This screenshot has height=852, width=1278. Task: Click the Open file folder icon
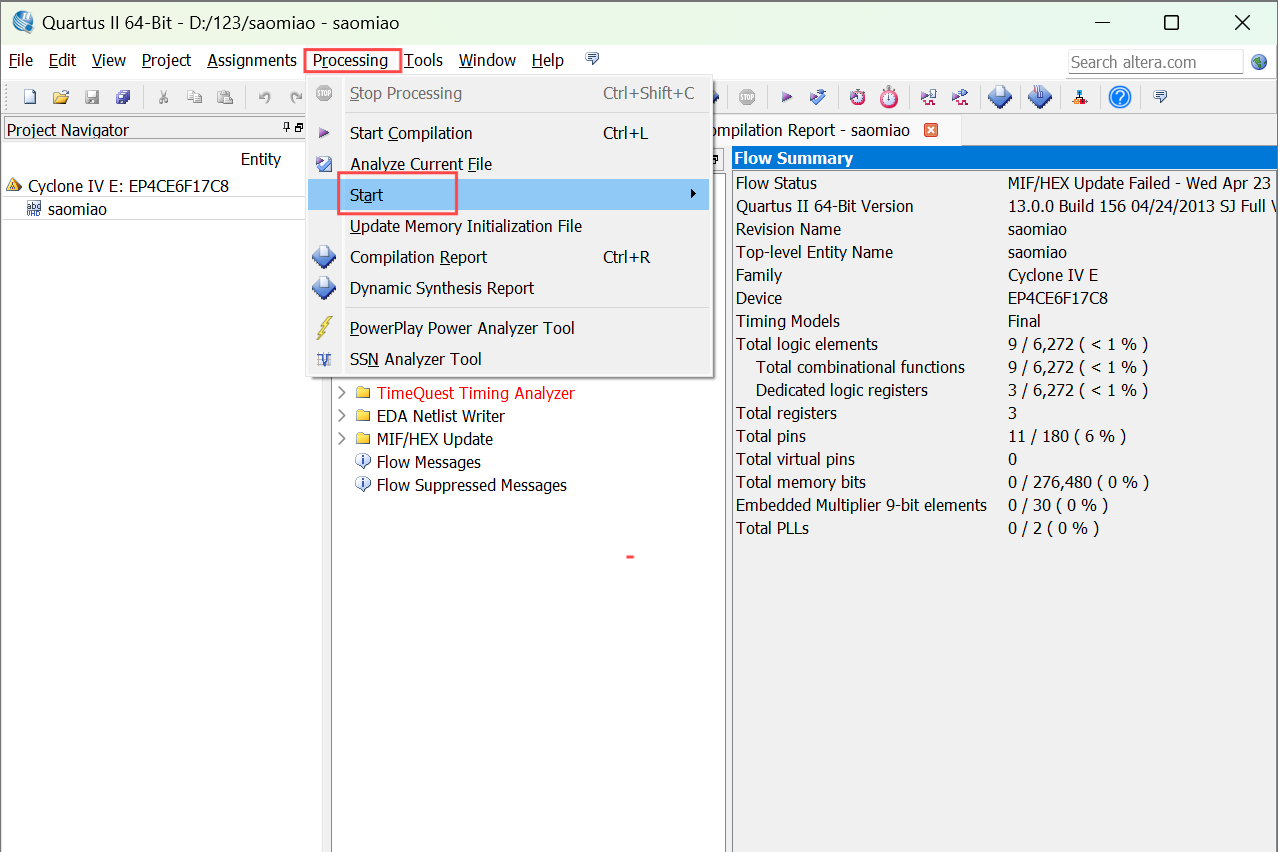pos(61,97)
